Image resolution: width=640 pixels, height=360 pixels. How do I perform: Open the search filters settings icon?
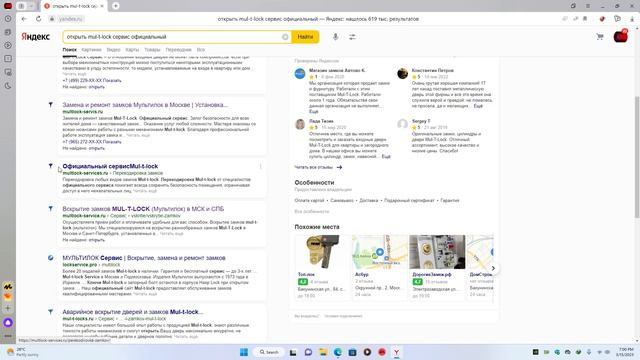[352, 37]
